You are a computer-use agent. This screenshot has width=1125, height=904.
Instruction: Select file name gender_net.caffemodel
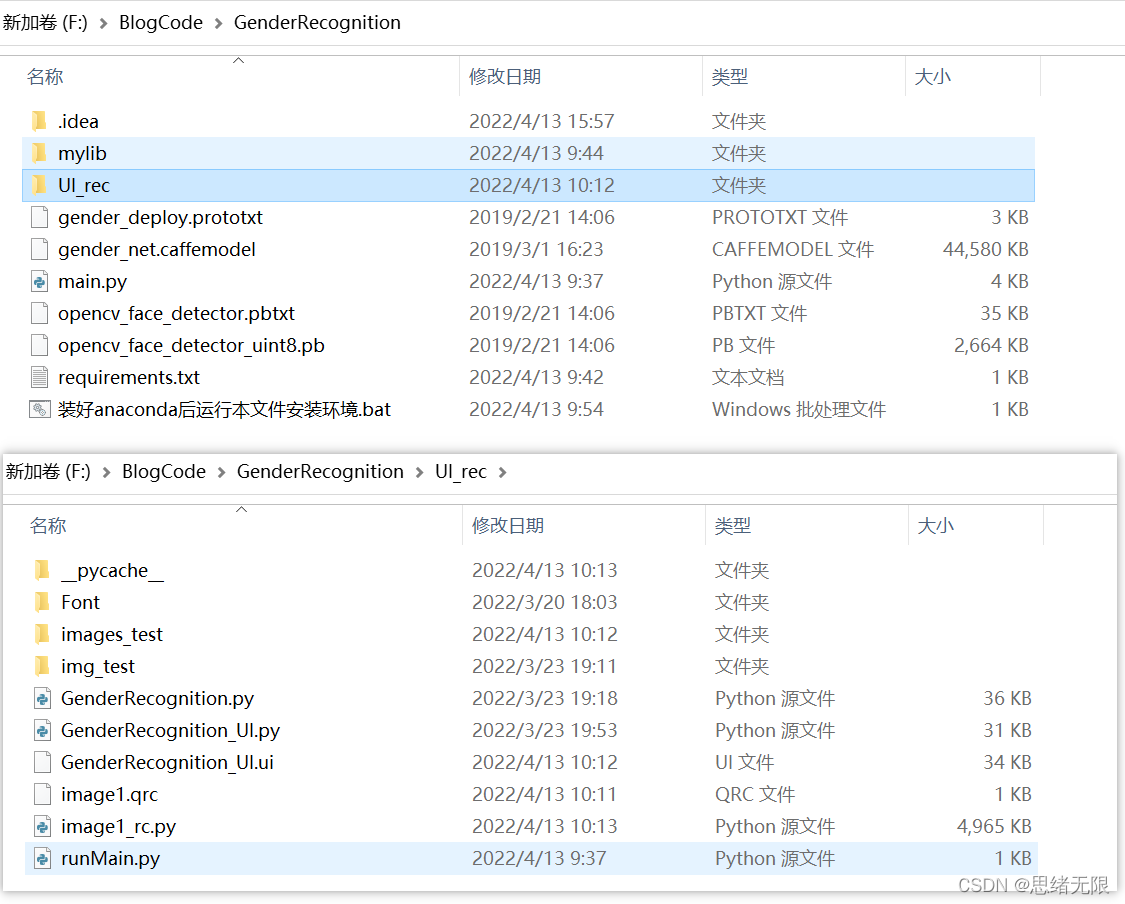(x=156, y=249)
